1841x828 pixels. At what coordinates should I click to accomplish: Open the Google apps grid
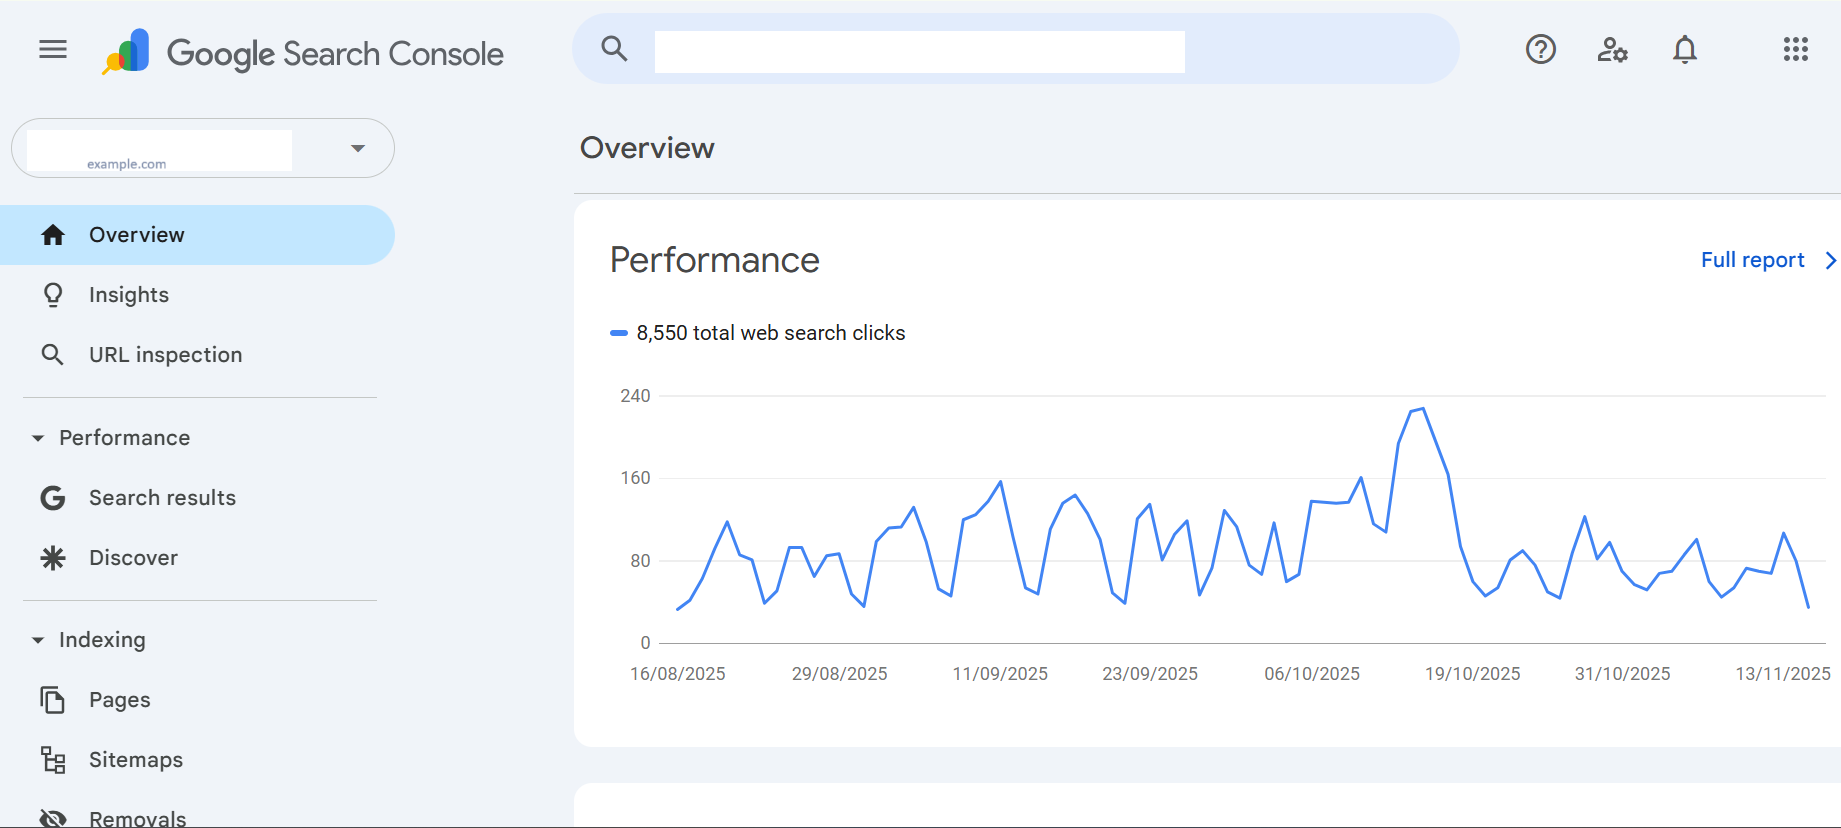1796,49
